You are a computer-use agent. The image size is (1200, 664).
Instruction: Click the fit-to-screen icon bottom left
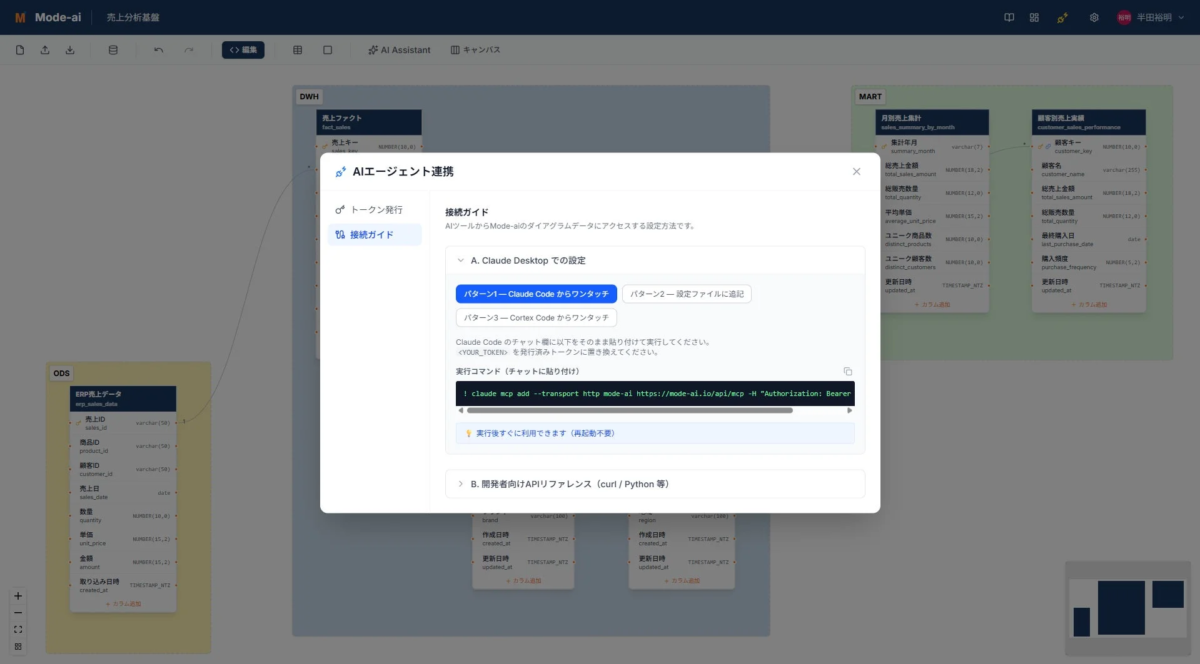coord(17,629)
